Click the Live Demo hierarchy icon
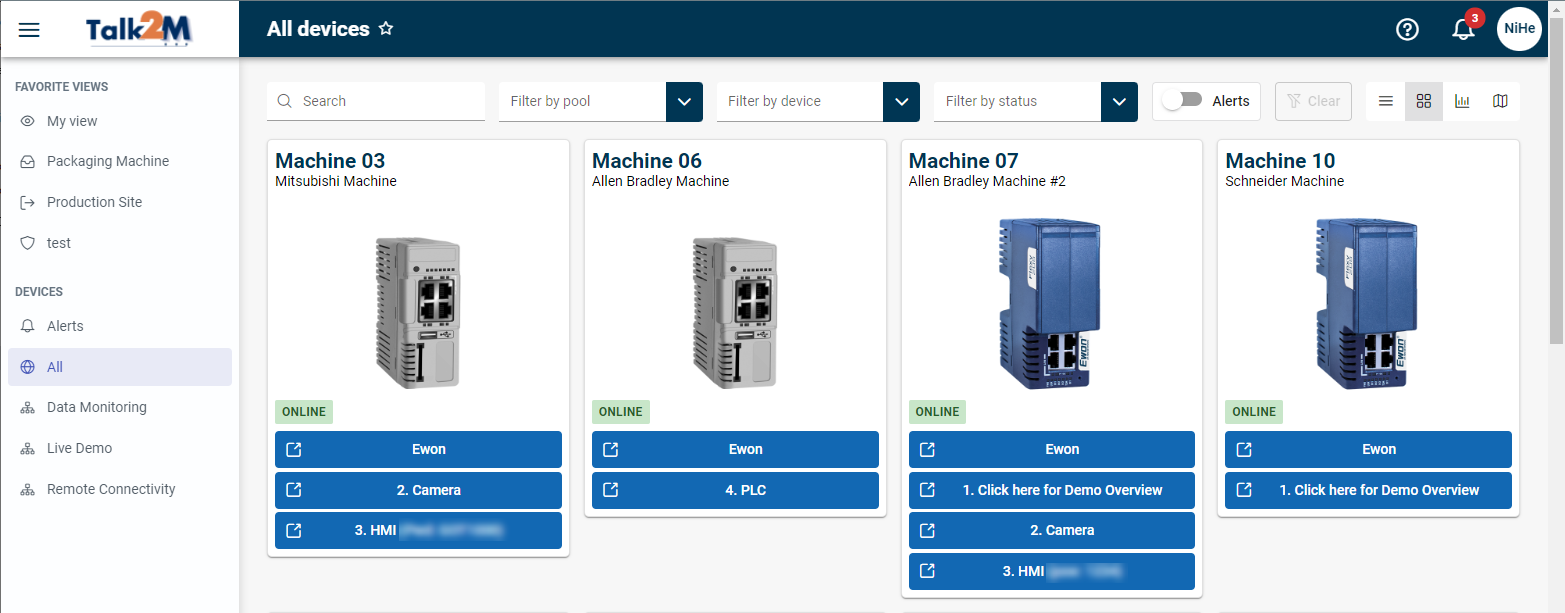The height and width of the screenshot is (613, 1565). (x=28, y=448)
